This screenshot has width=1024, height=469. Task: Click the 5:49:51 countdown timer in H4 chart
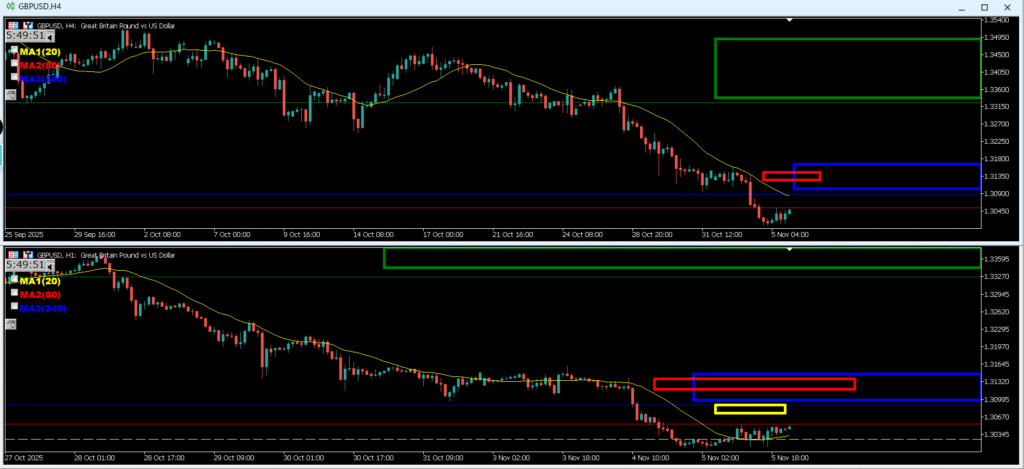tap(27, 36)
